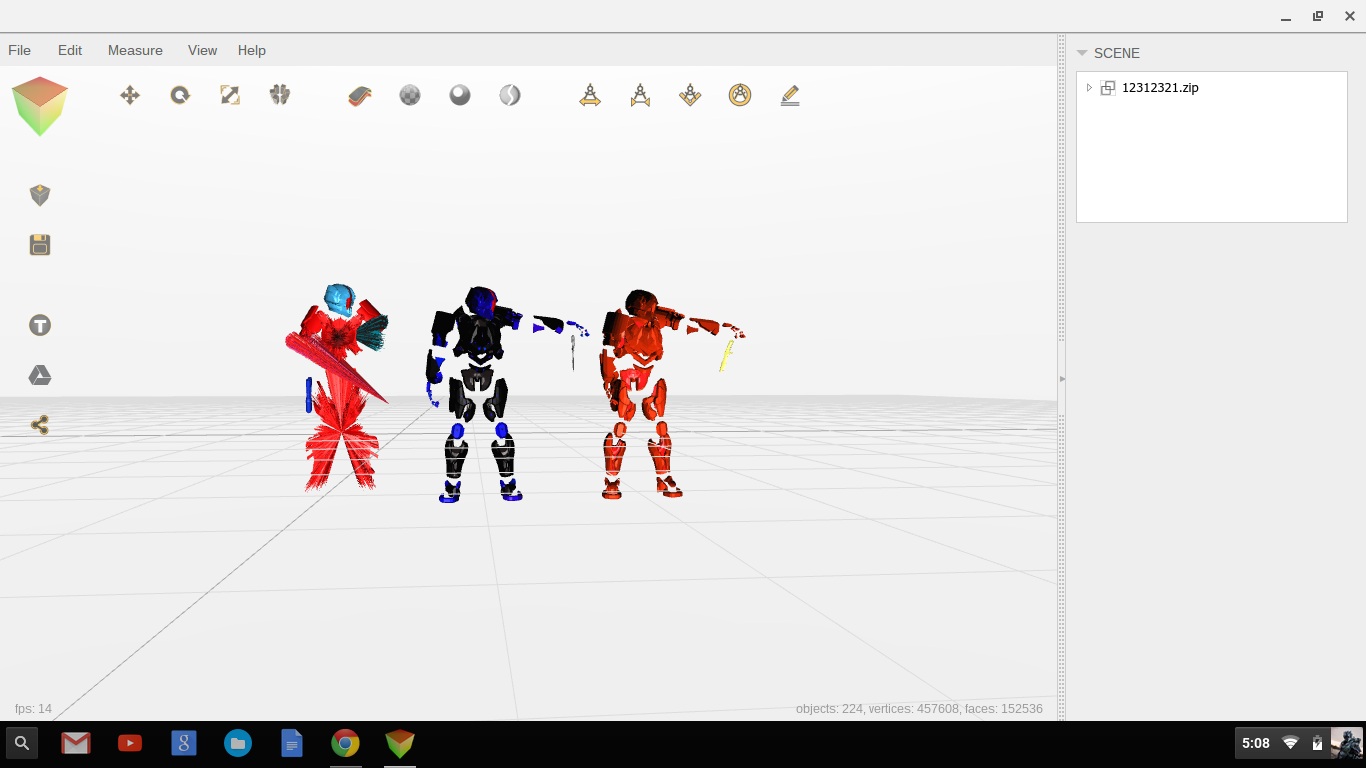1366x768 pixels.
Task: Click the Wi-Fi status icon
Action: [1291, 743]
